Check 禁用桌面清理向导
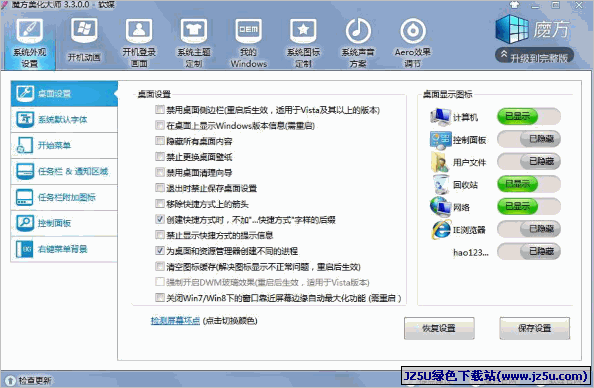 pyautogui.click(x=159, y=172)
